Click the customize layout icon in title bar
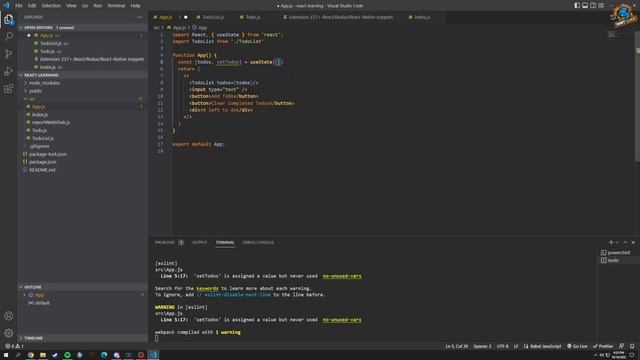 [x=601, y=5]
